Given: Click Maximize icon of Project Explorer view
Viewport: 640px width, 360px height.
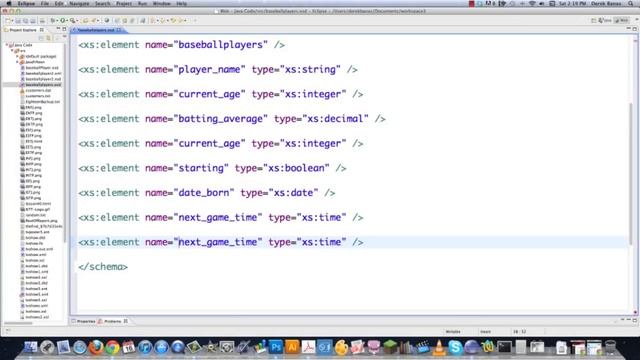Looking at the screenshot, I should [64, 29].
